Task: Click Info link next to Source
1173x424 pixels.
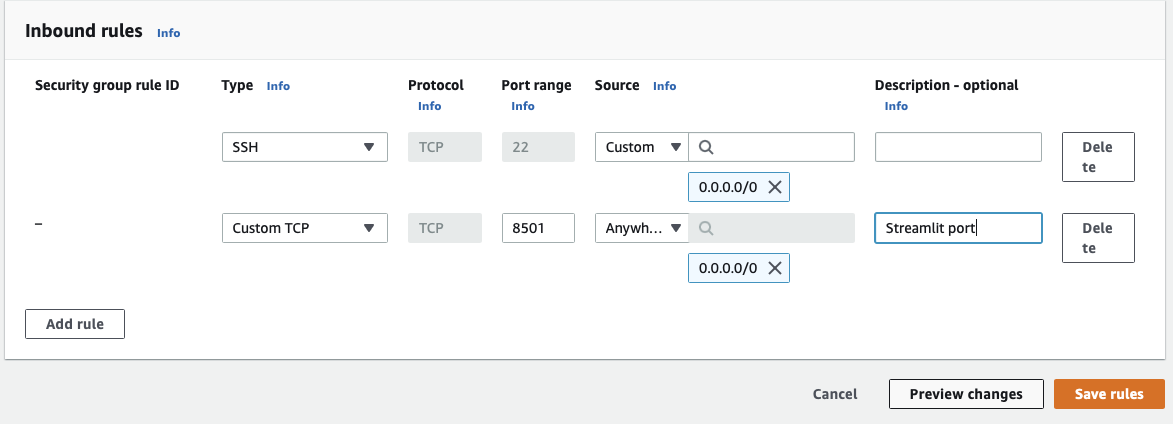Action: point(664,86)
